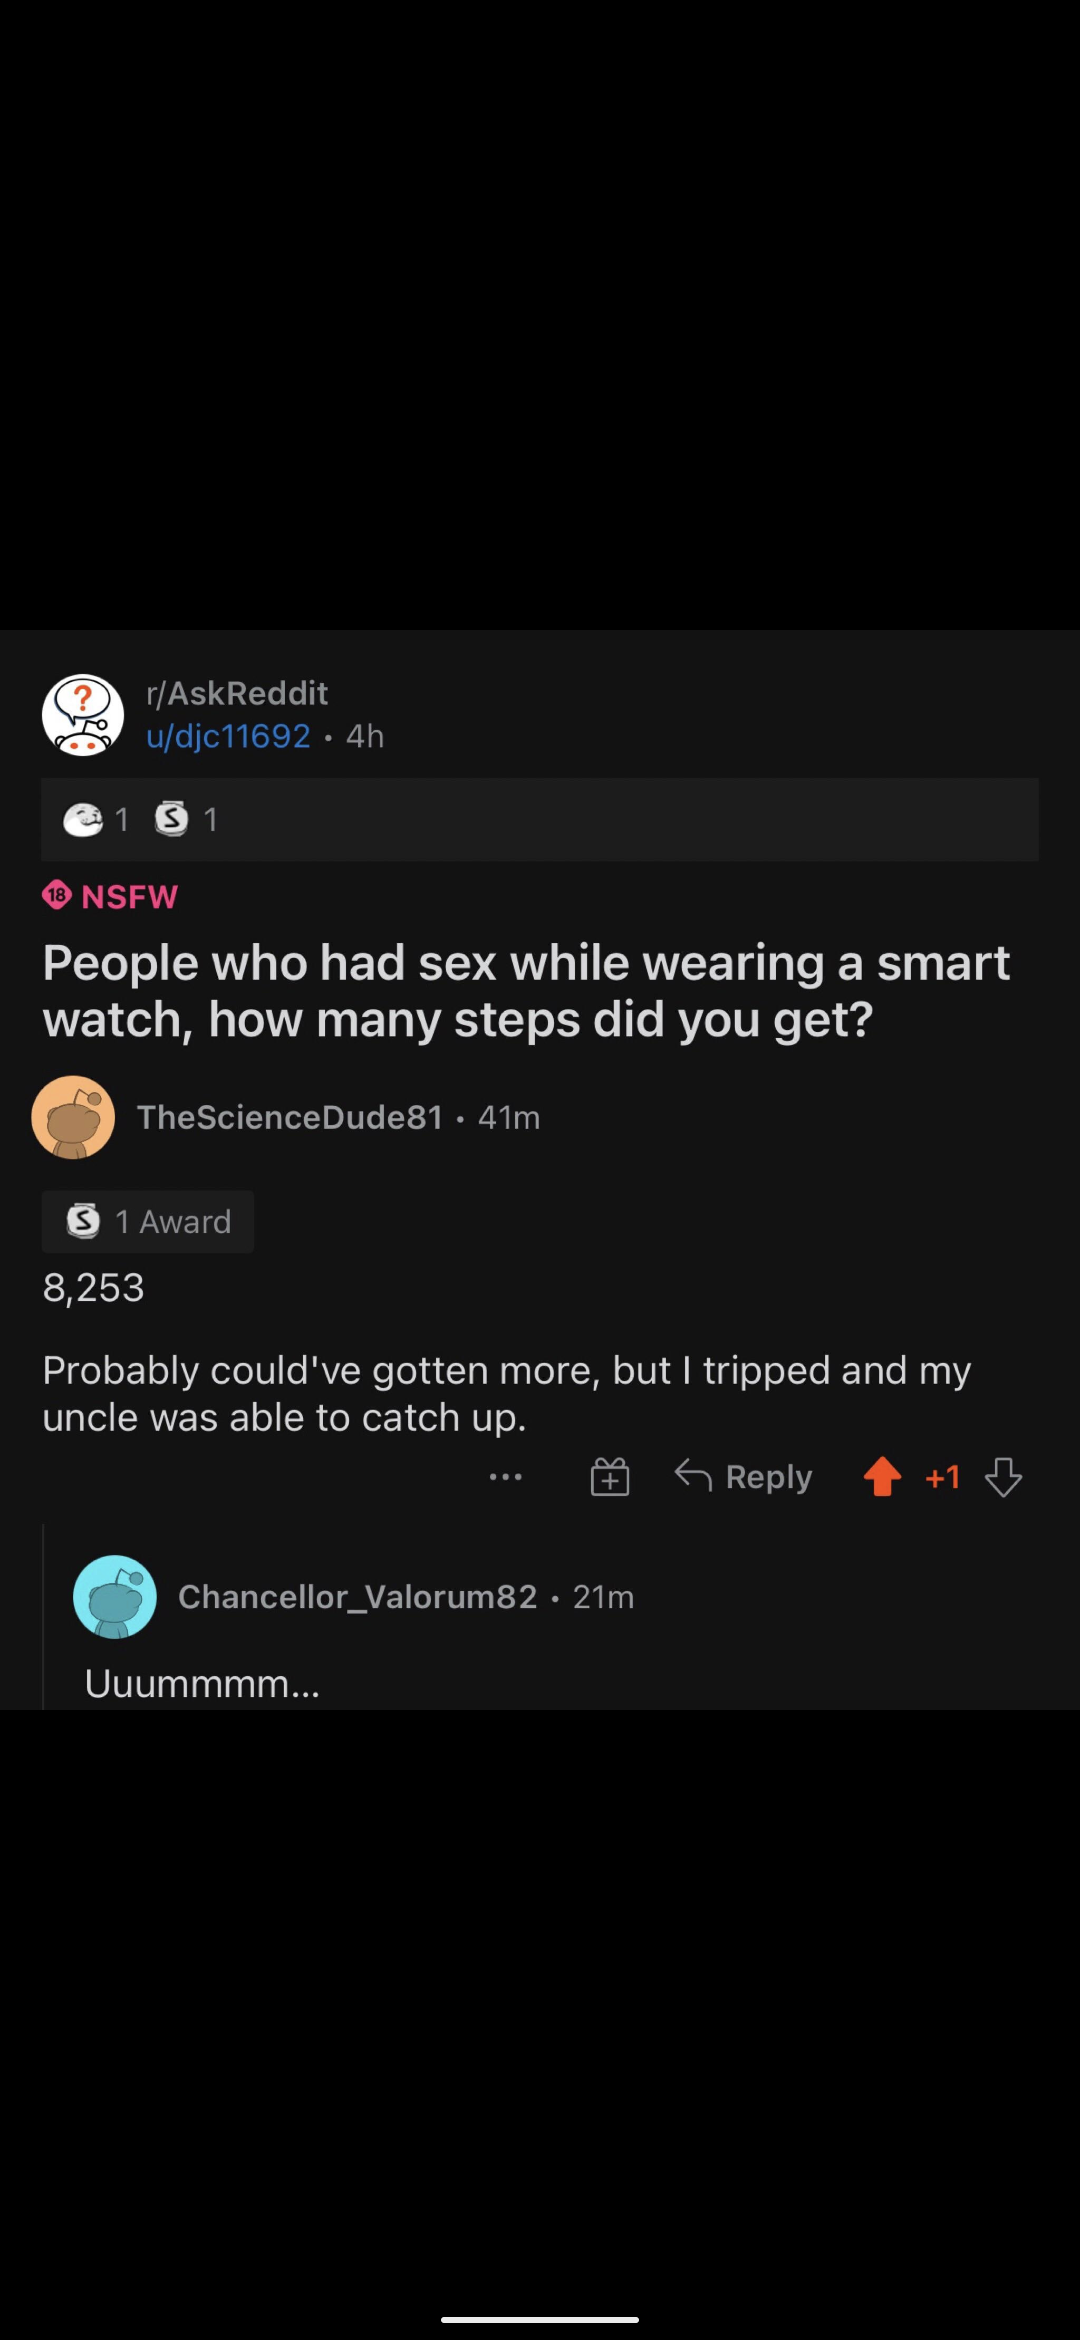Toggle the downvote arrow on the comment
Viewport: 1080px width, 2340px height.
pyautogui.click(x=1003, y=1477)
